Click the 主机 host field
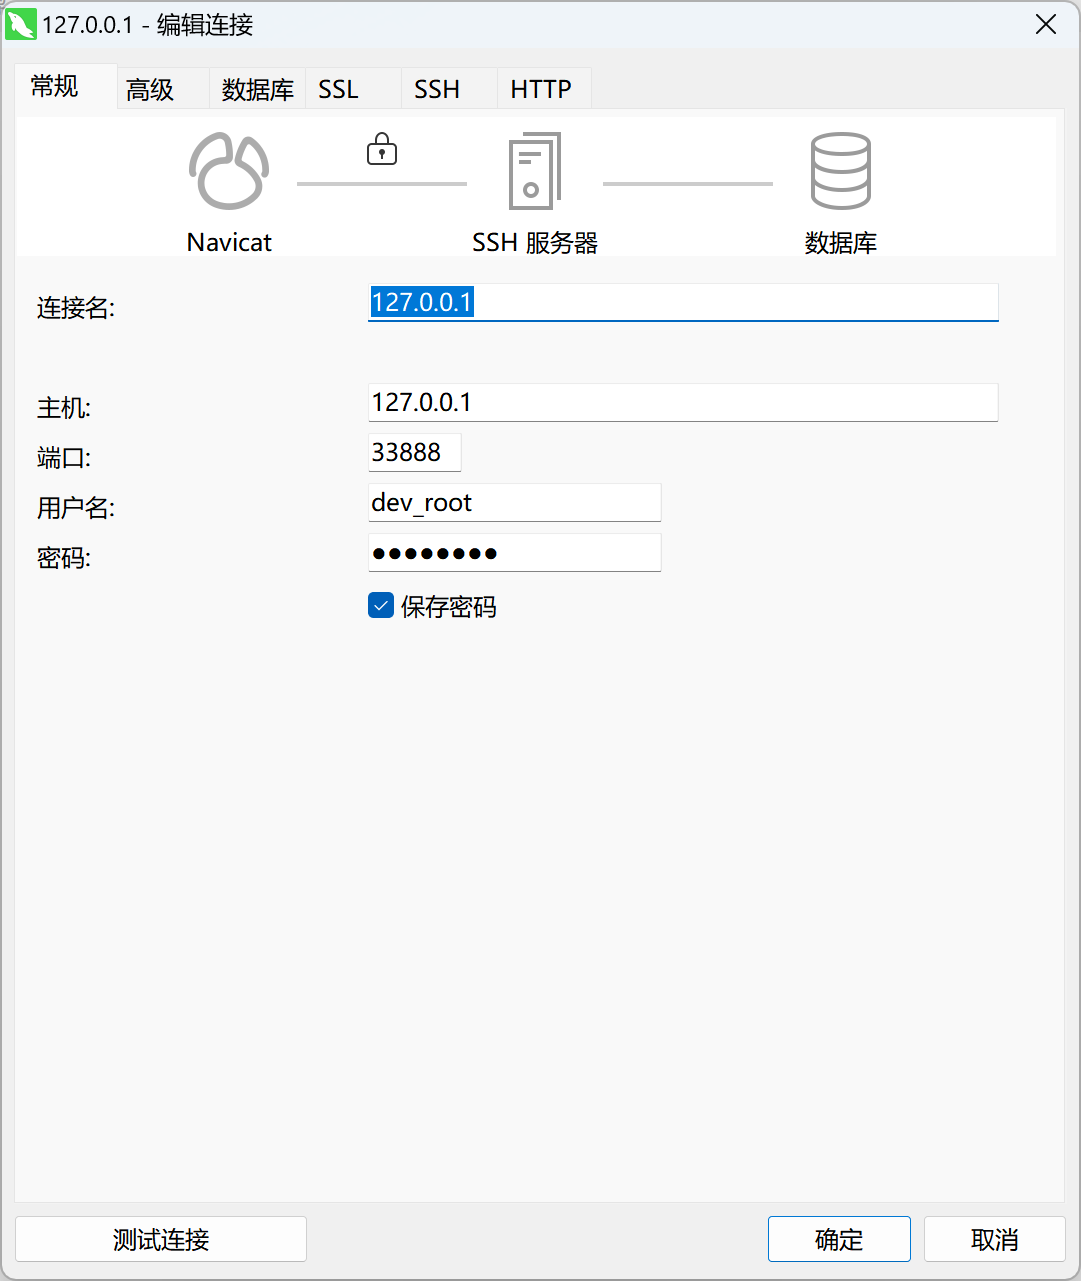Viewport: 1081px width, 1281px height. [683, 402]
